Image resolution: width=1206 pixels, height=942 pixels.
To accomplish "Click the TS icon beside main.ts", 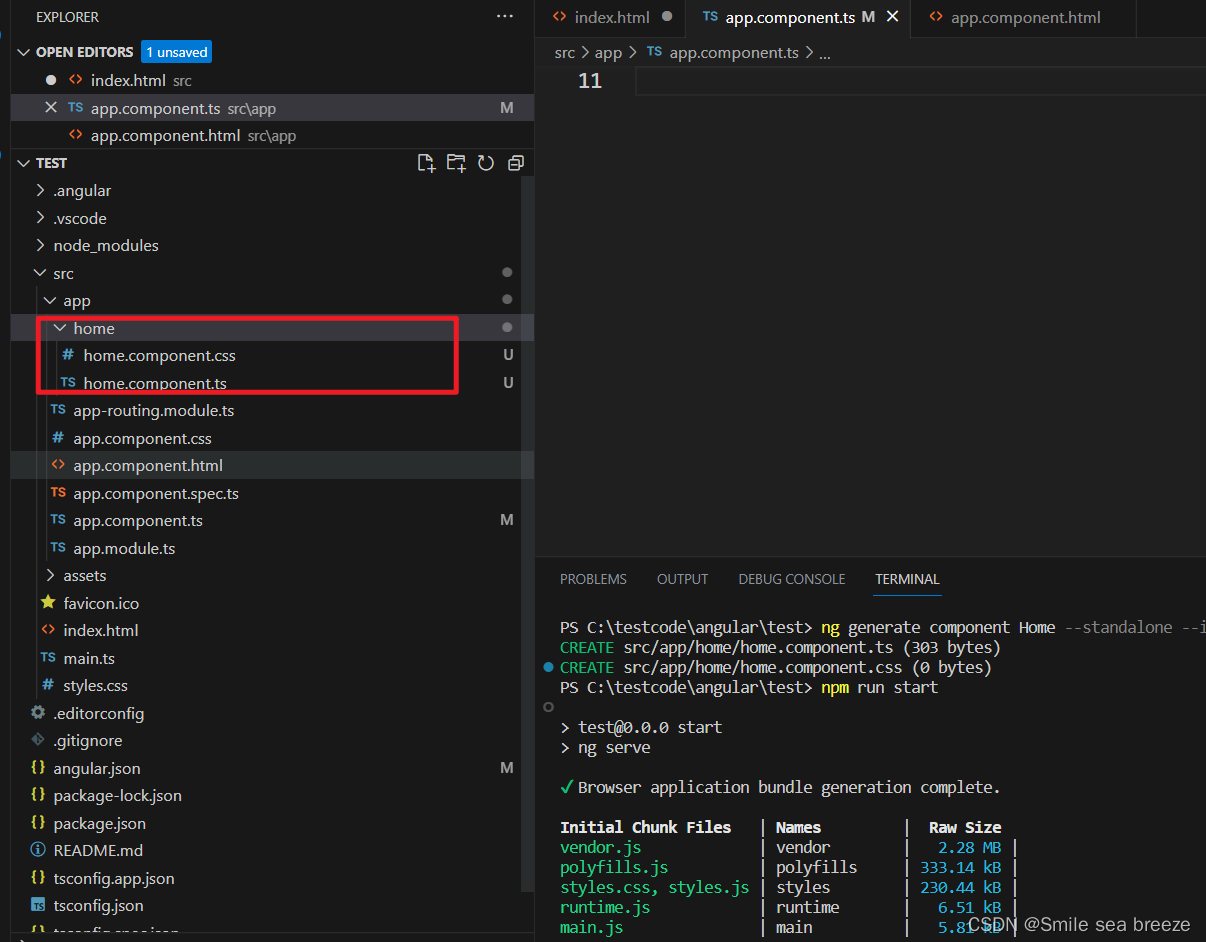I will [x=48, y=658].
